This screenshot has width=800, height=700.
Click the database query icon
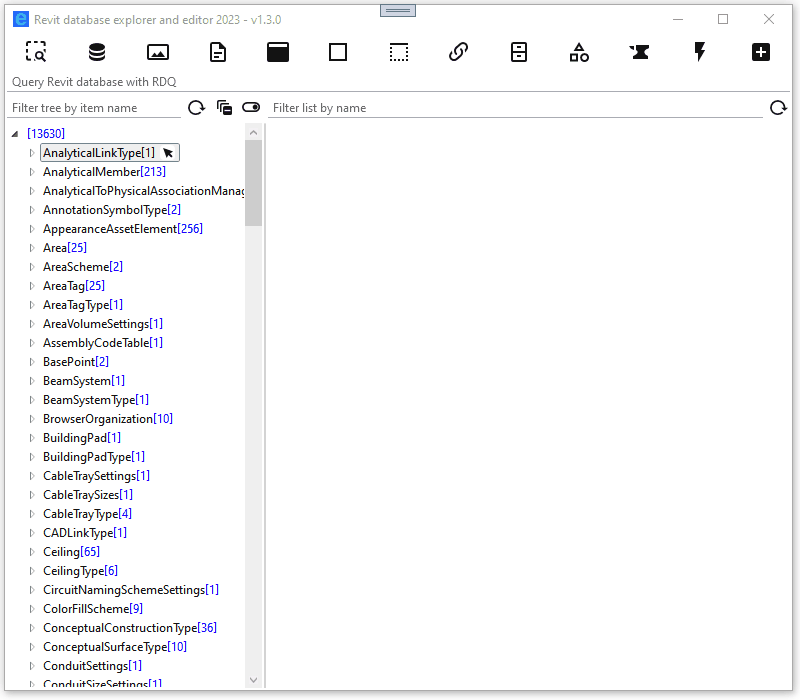97,52
